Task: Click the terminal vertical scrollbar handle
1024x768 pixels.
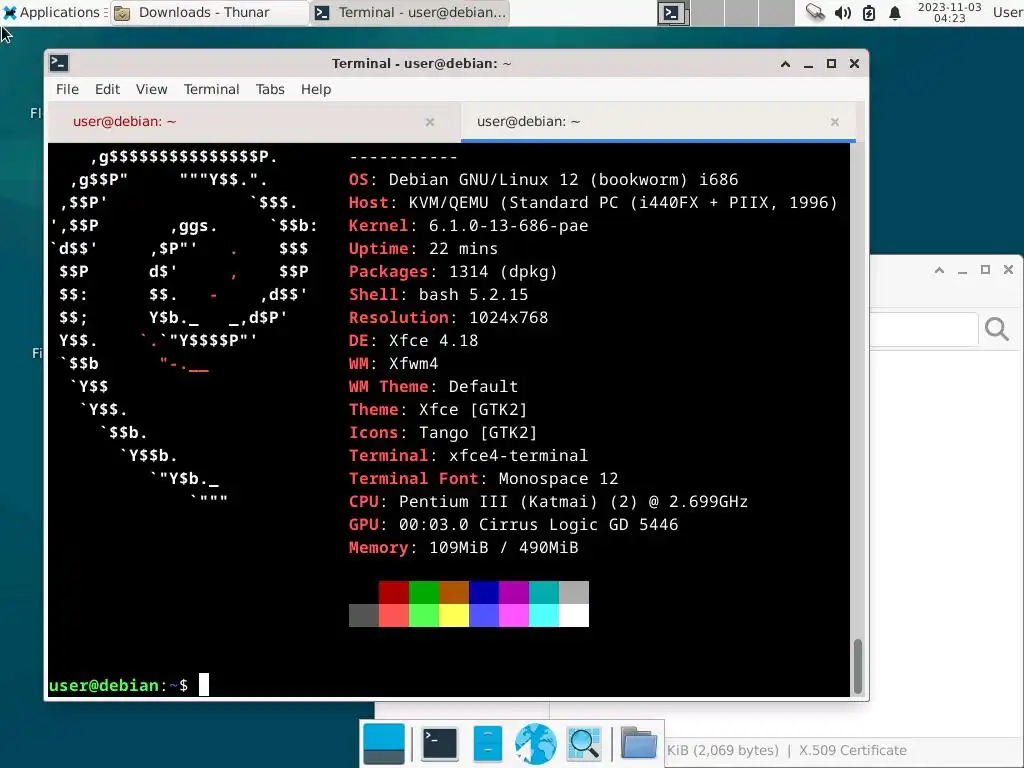Action: [x=857, y=666]
